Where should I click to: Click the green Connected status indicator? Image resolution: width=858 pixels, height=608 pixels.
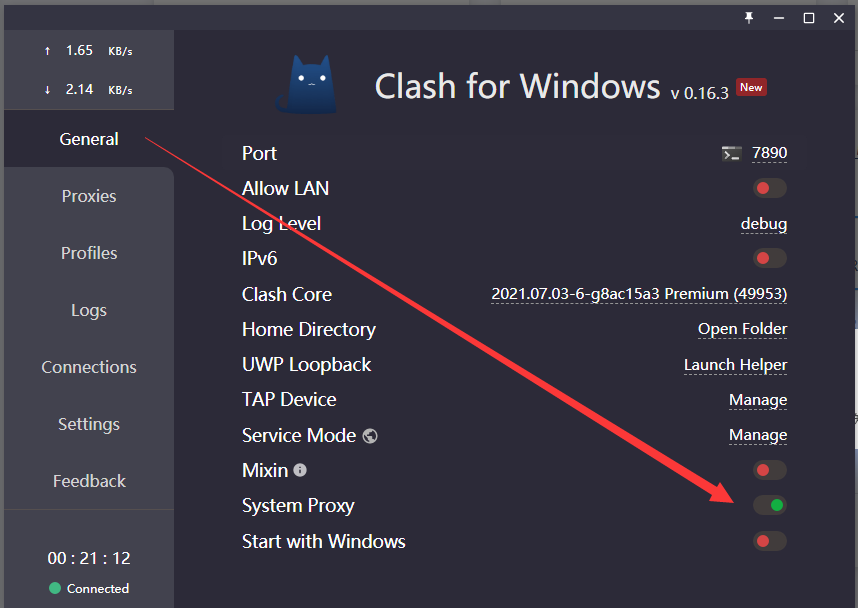(x=55, y=588)
